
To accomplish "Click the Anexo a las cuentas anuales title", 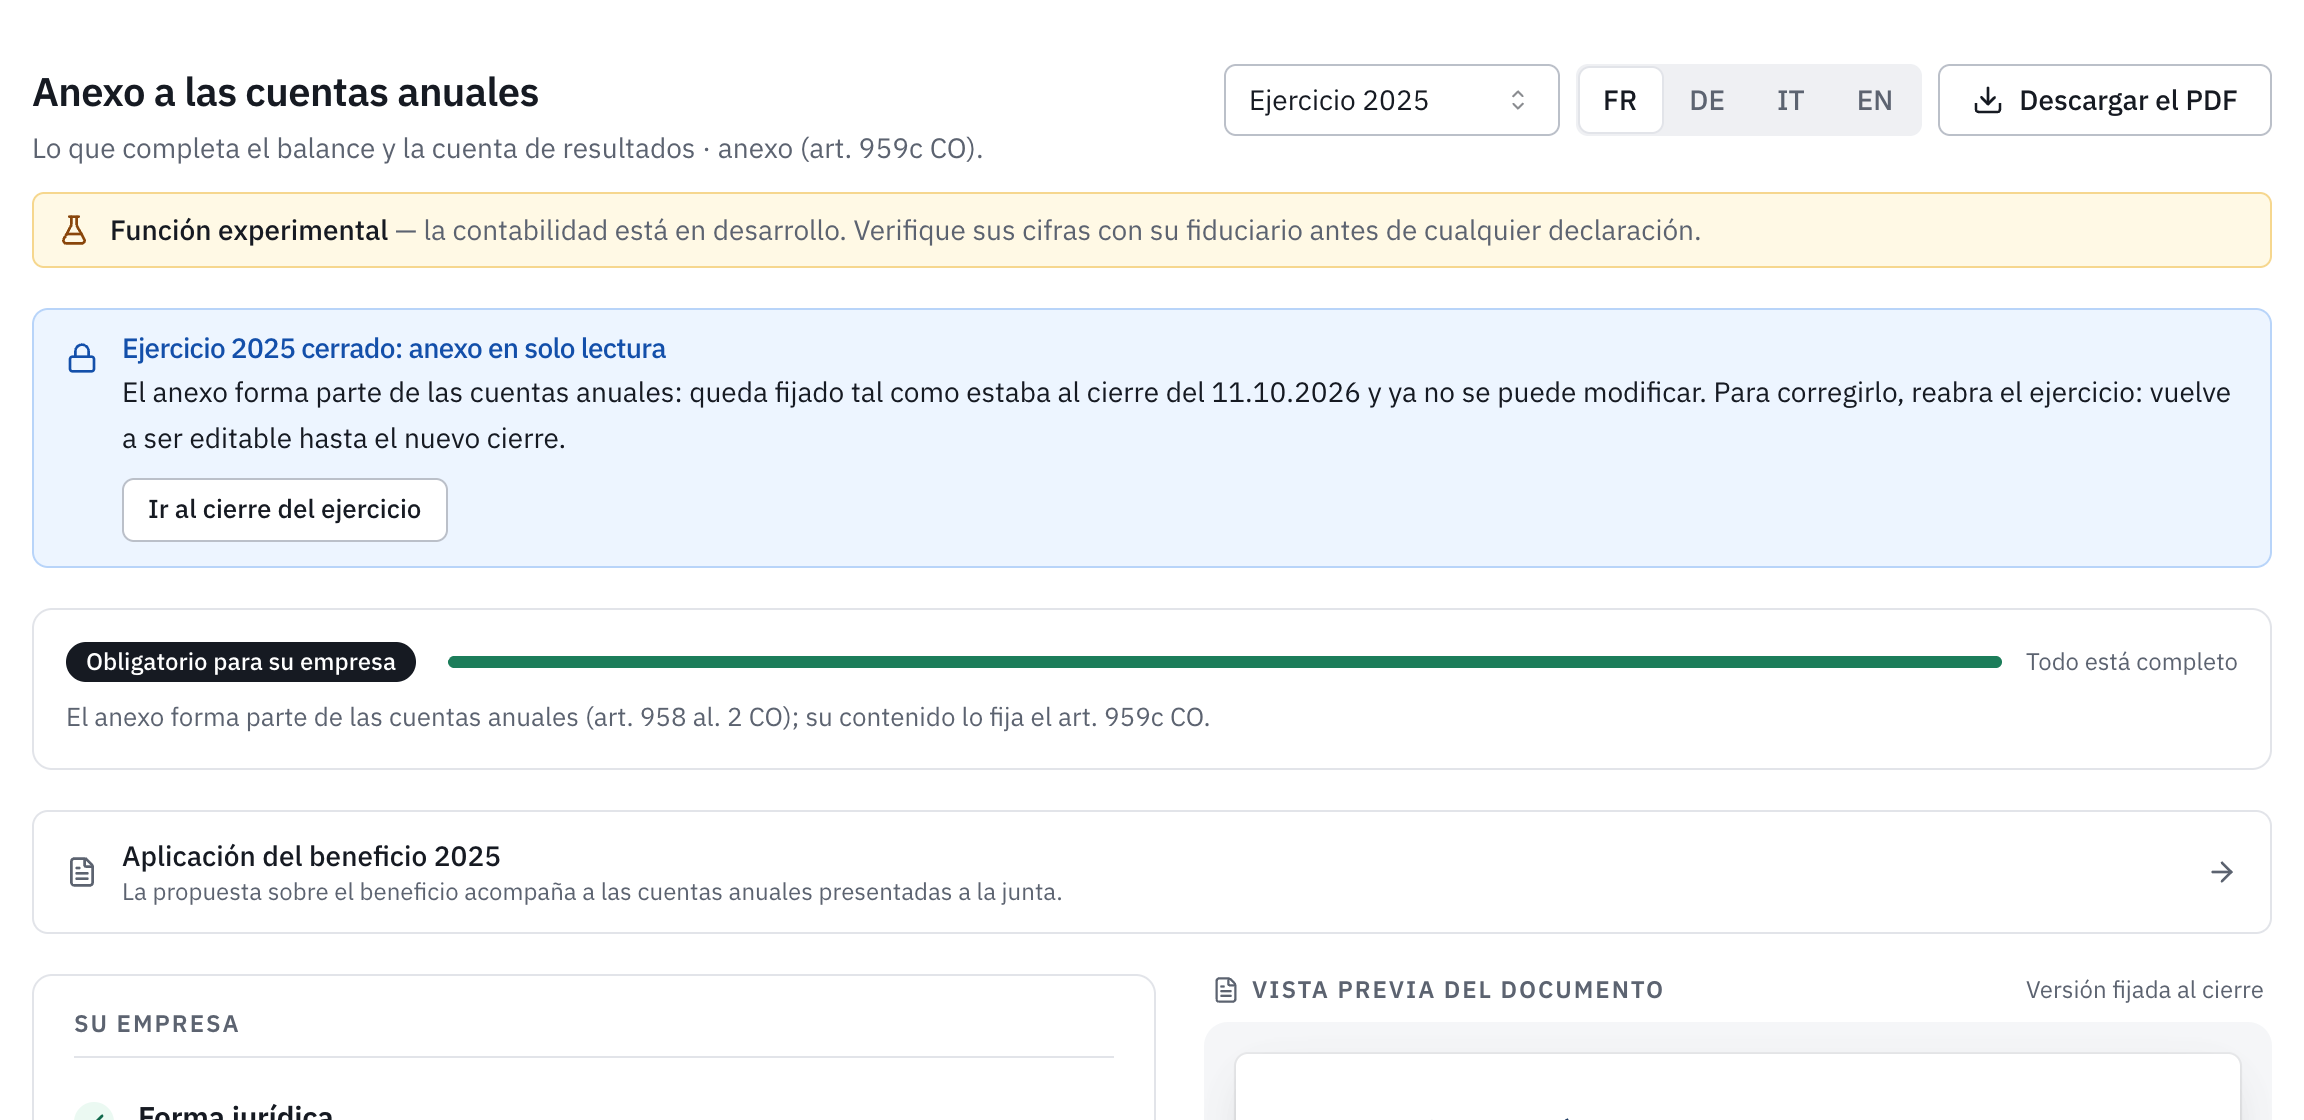I will click(x=286, y=92).
